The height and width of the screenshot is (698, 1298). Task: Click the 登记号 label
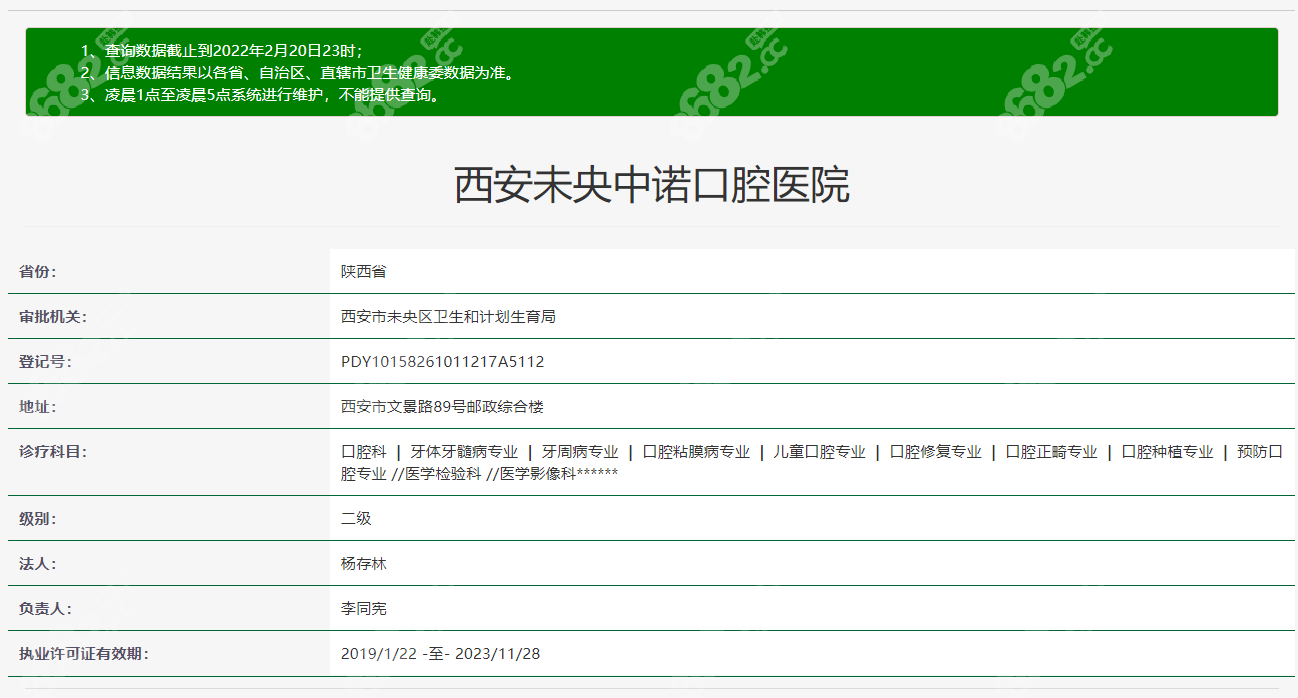[x=45, y=361]
